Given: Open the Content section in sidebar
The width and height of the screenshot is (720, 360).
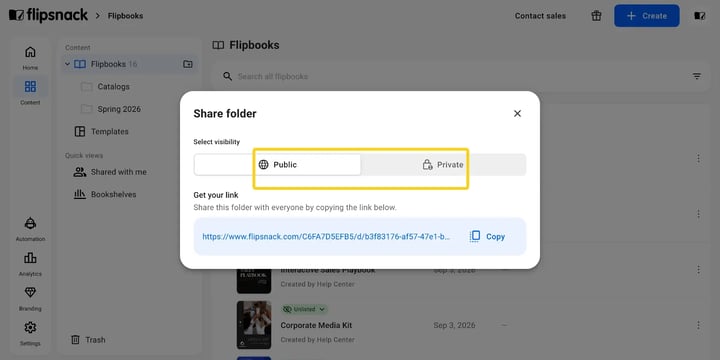Looking at the screenshot, I should (30, 92).
